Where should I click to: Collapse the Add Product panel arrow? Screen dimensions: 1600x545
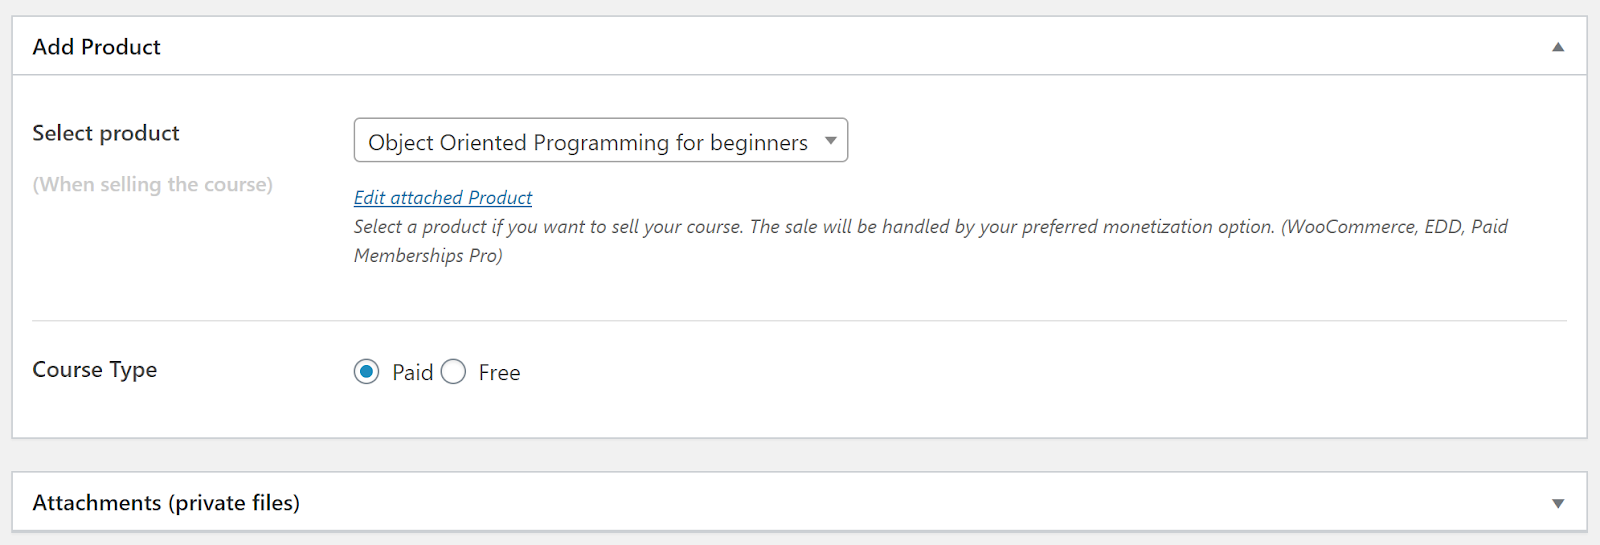[x=1557, y=47]
